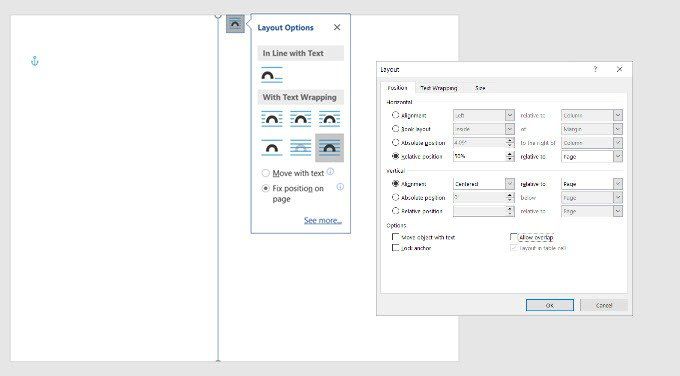Switch to the Size tab
Screen dimensions: 680x376
click(x=480, y=88)
